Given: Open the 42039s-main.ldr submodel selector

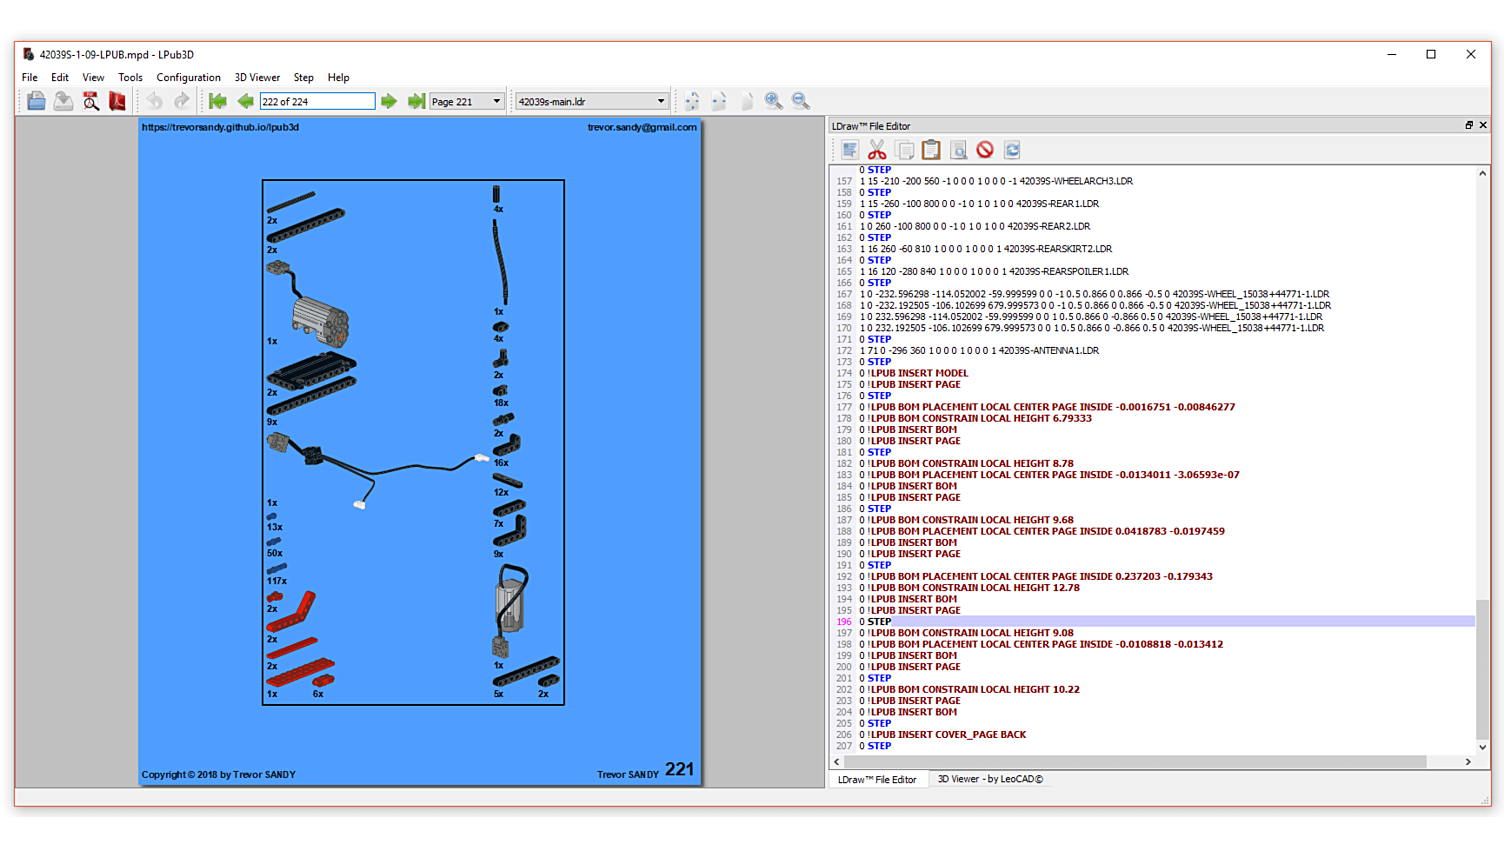Looking at the screenshot, I should pos(590,100).
